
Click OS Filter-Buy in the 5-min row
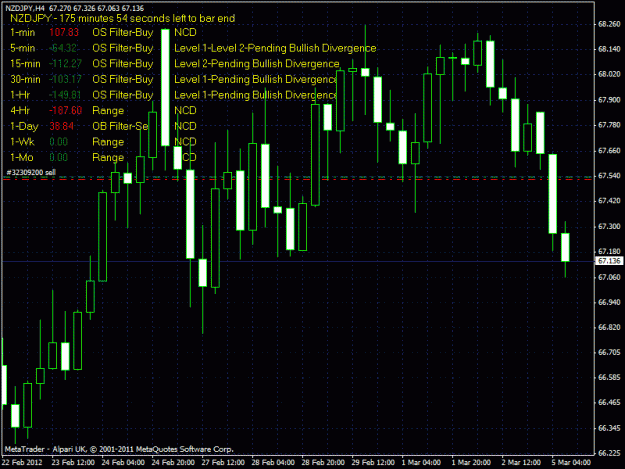click(x=123, y=48)
